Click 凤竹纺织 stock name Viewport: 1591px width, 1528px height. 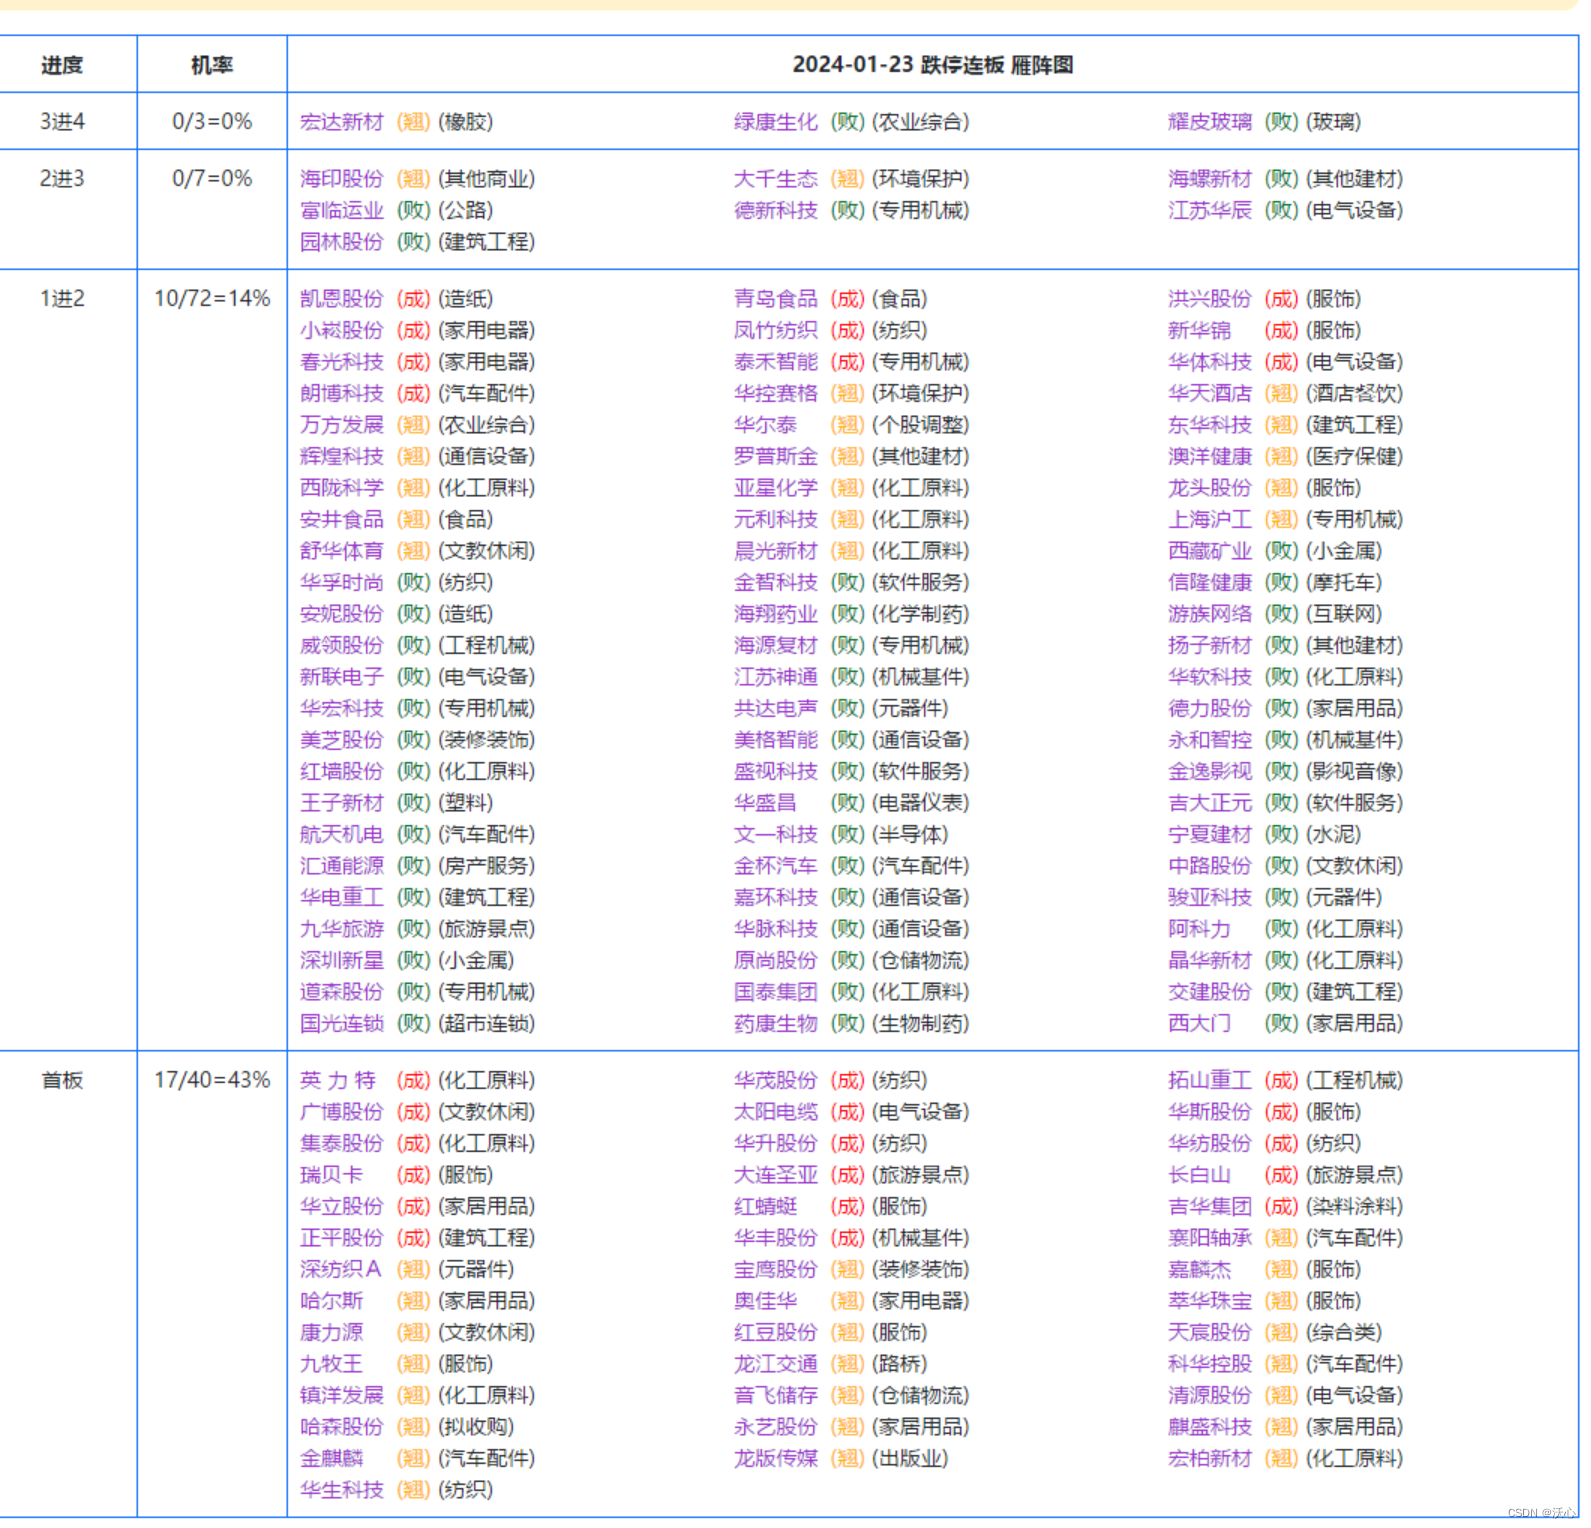click(776, 330)
